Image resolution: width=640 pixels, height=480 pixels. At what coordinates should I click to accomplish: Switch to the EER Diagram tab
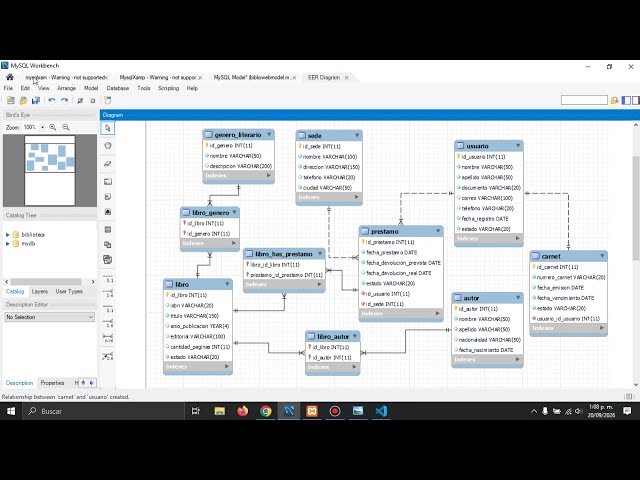(324, 77)
